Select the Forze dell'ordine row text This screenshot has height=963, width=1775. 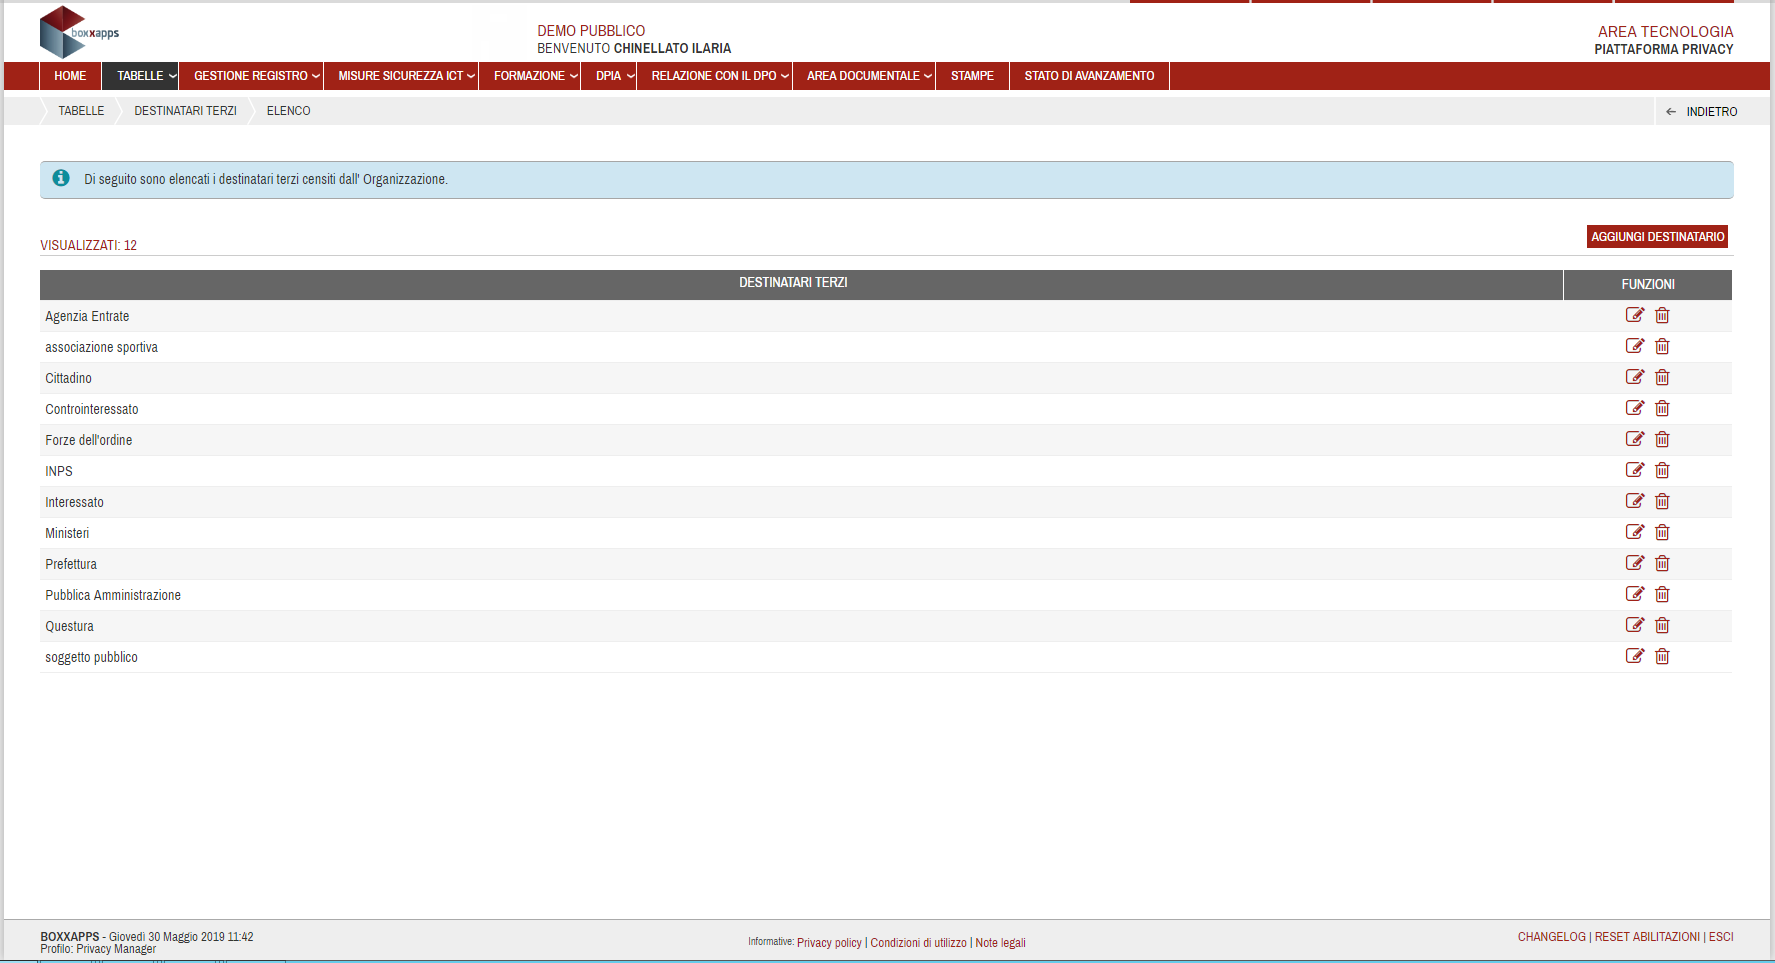click(x=88, y=440)
